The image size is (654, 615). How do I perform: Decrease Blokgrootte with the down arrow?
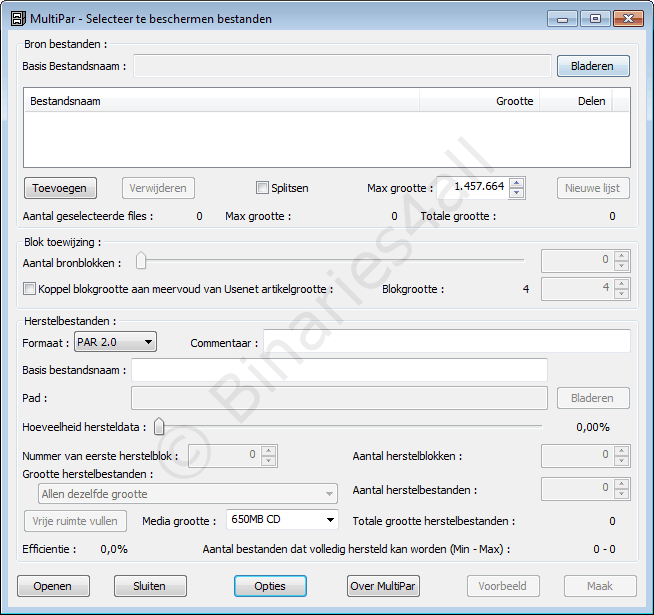point(621,294)
